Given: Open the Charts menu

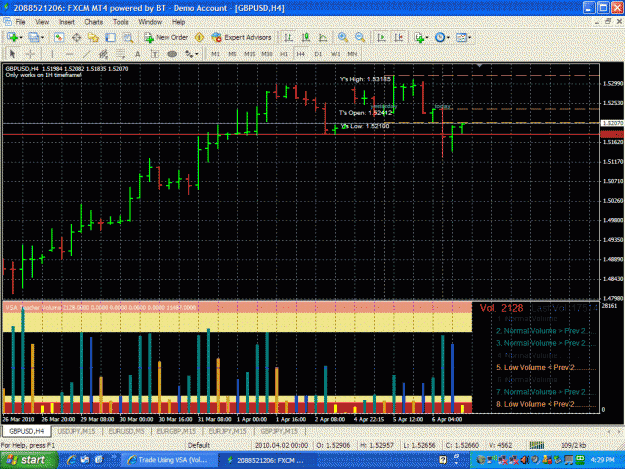Looking at the screenshot, I should (x=94, y=22).
